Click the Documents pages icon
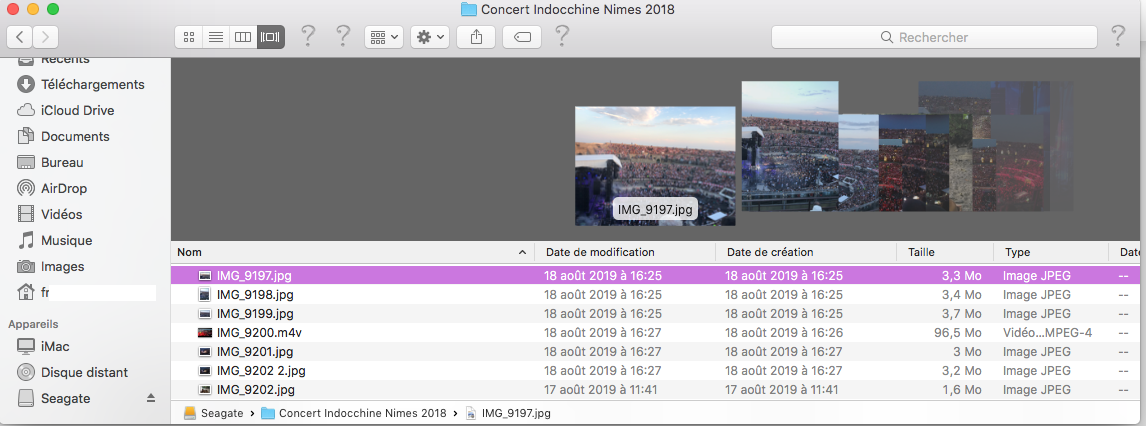Viewport: 1146px width, 426px height. pyautogui.click(x=26, y=137)
